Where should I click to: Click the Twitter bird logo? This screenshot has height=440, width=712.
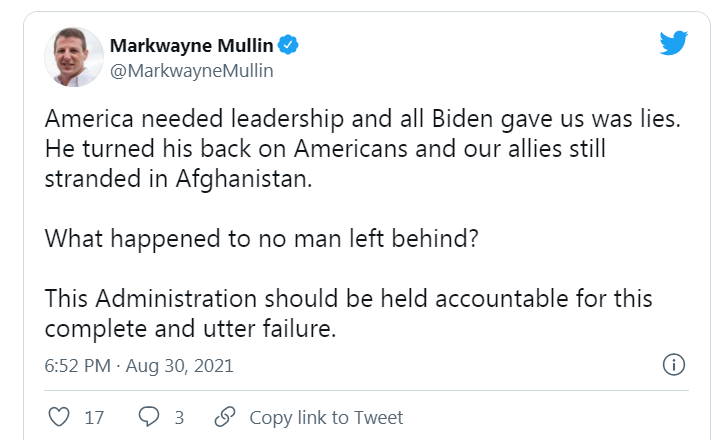point(673,43)
